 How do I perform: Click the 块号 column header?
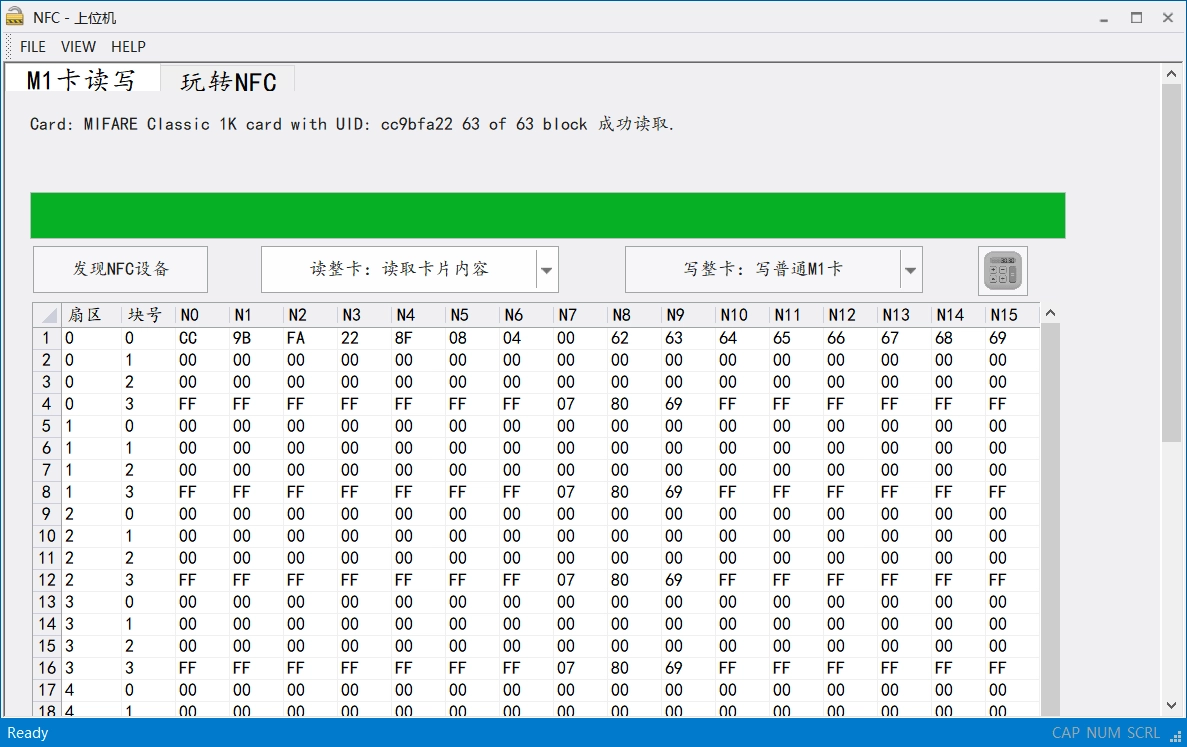(x=148, y=315)
